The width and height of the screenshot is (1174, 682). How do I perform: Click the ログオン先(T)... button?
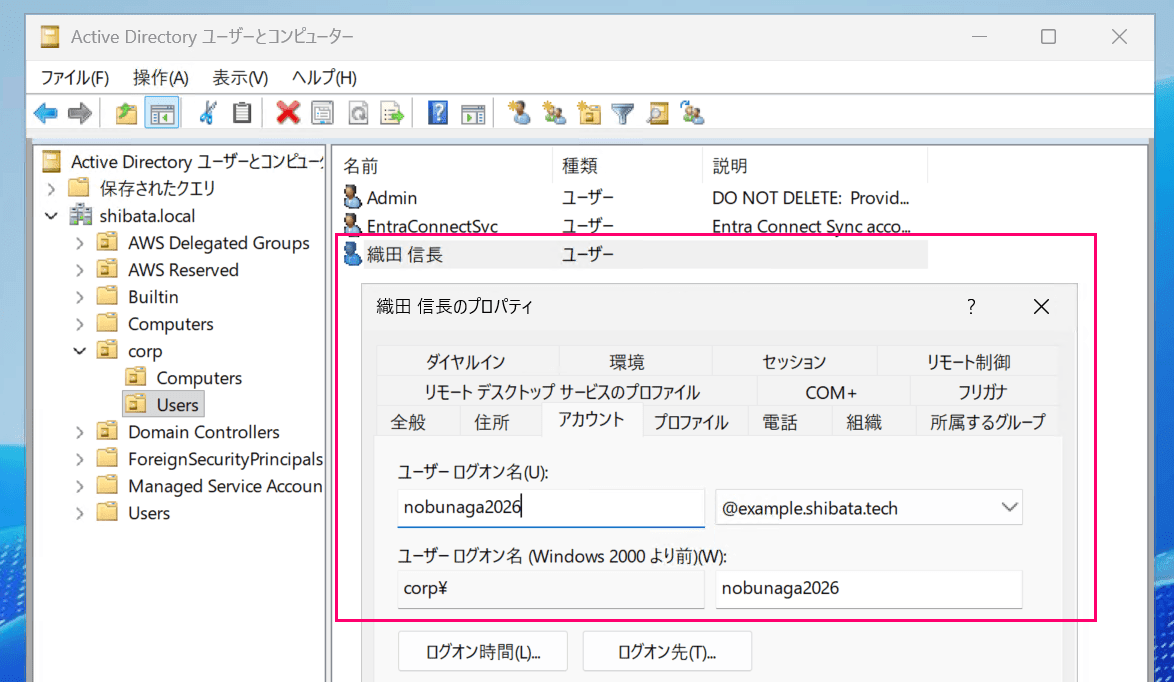pos(667,652)
